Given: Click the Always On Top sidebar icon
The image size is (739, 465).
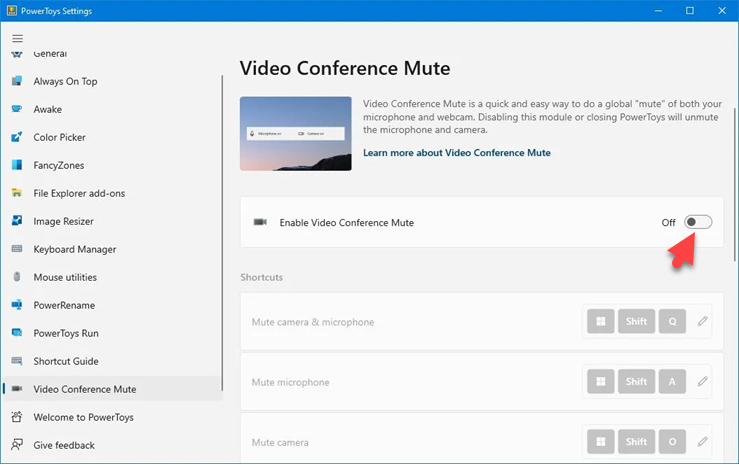Looking at the screenshot, I should click(x=17, y=81).
